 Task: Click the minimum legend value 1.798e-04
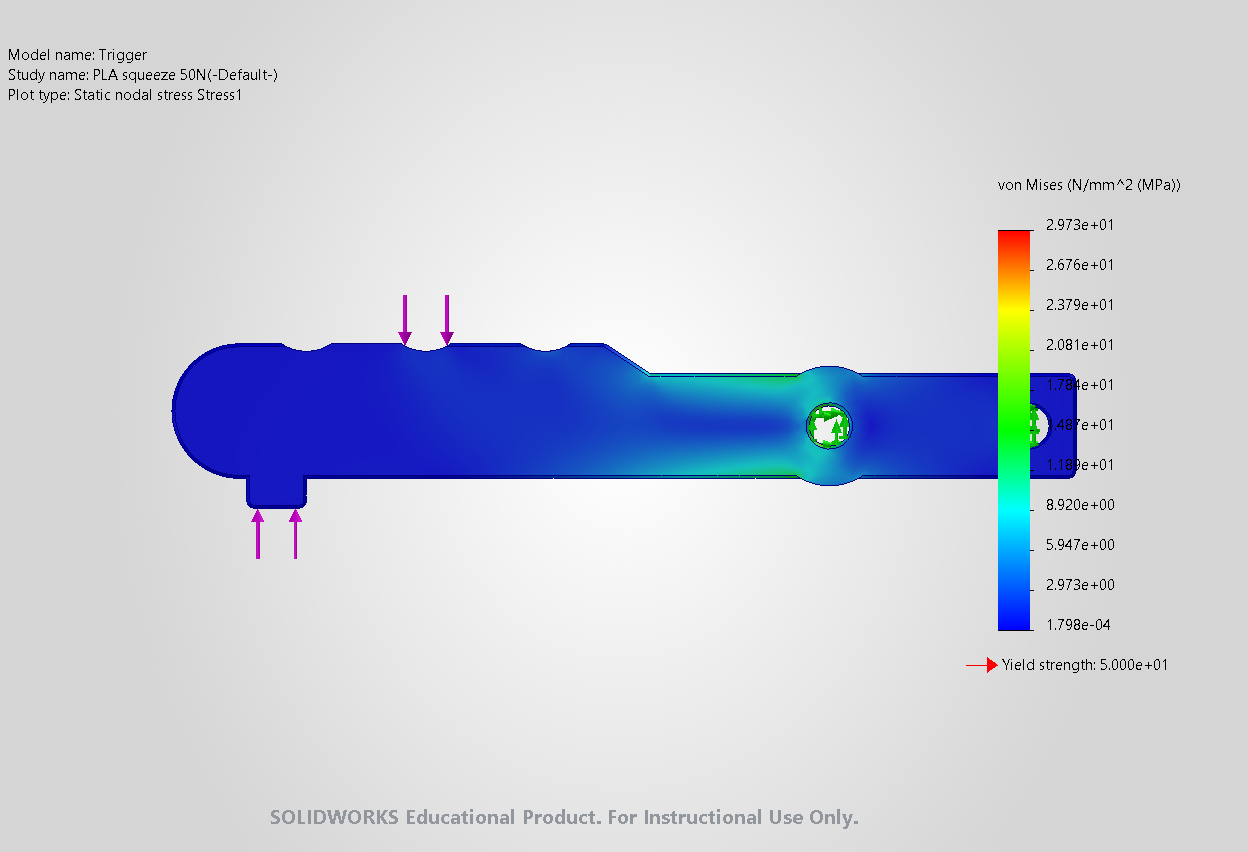(1079, 625)
